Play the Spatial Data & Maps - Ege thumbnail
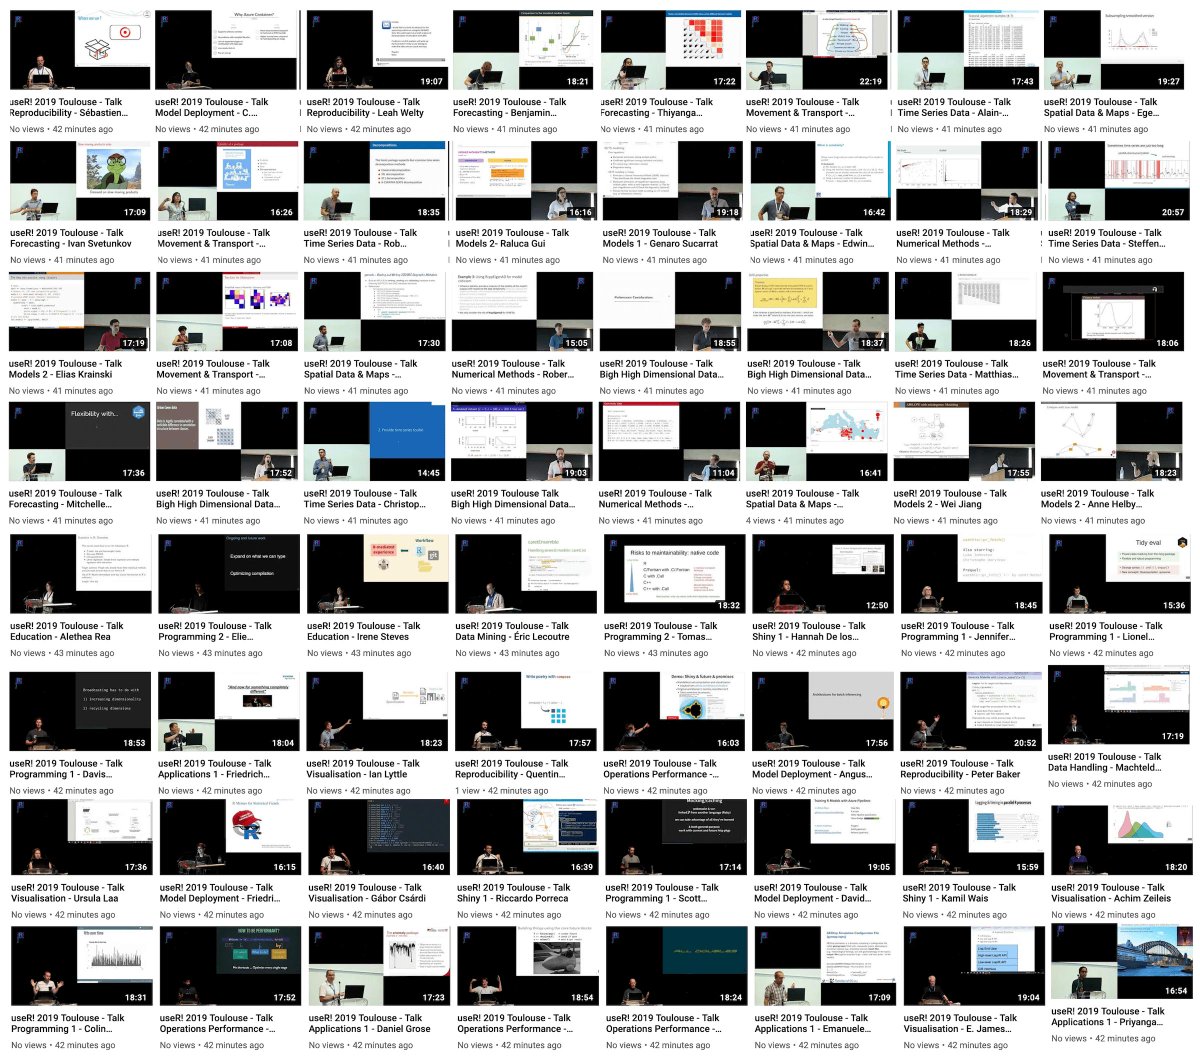 click(1114, 51)
